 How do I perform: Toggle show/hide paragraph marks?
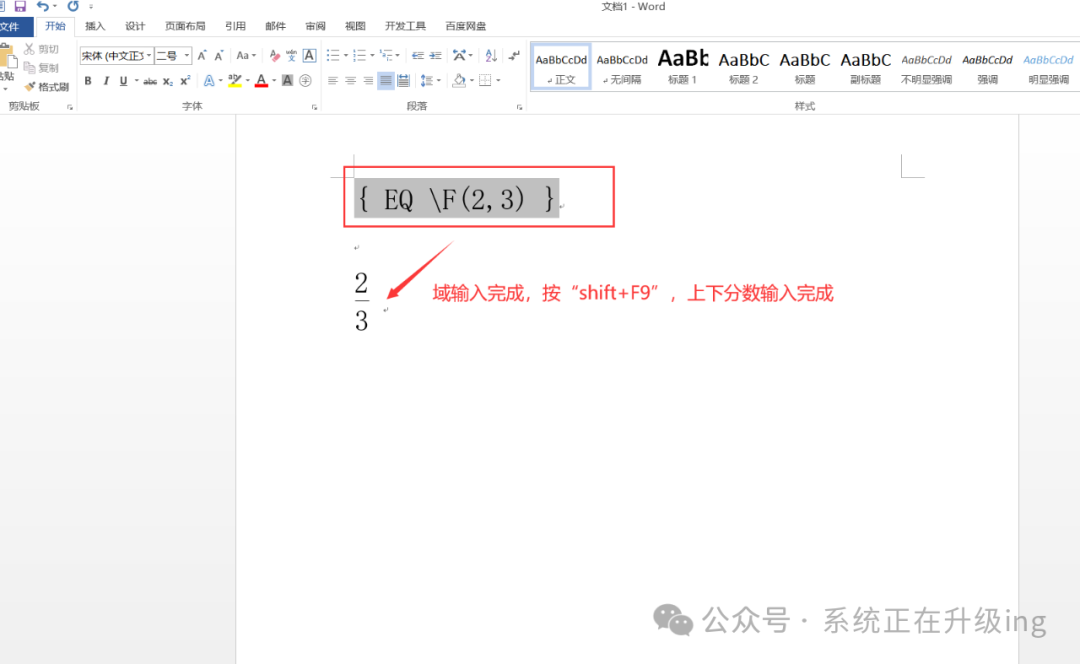point(514,55)
